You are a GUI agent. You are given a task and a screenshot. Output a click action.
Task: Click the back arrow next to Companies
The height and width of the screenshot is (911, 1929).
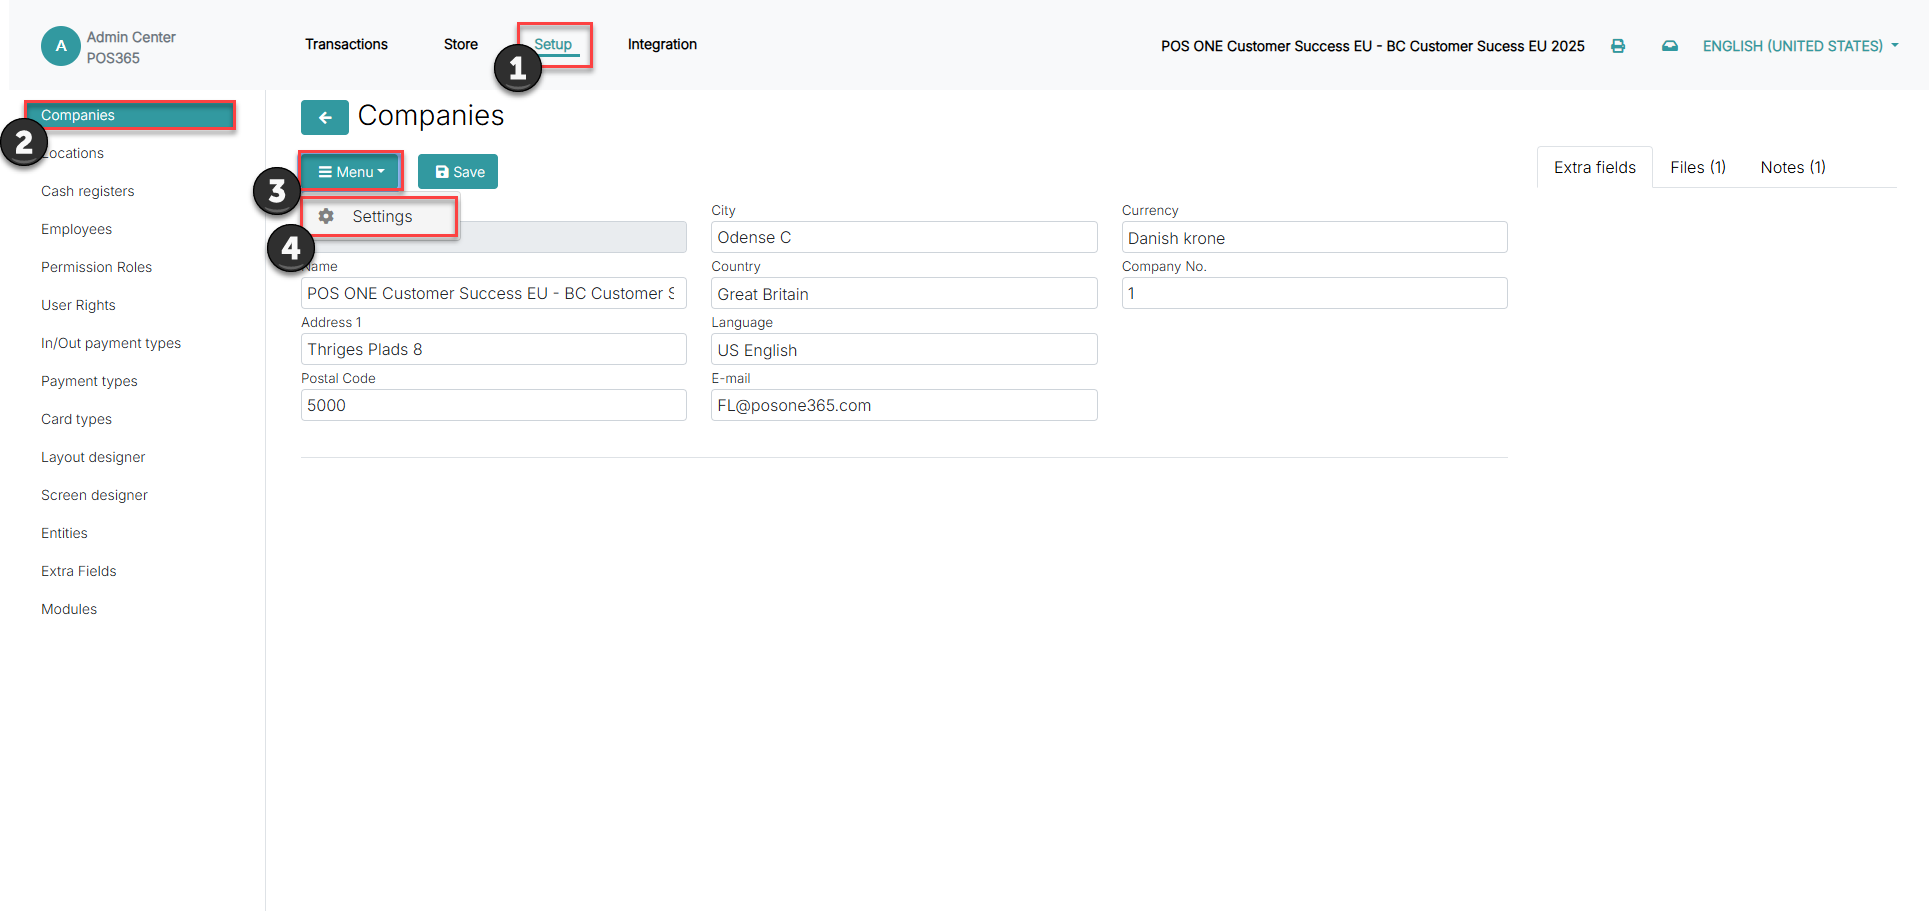click(x=324, y=117)
